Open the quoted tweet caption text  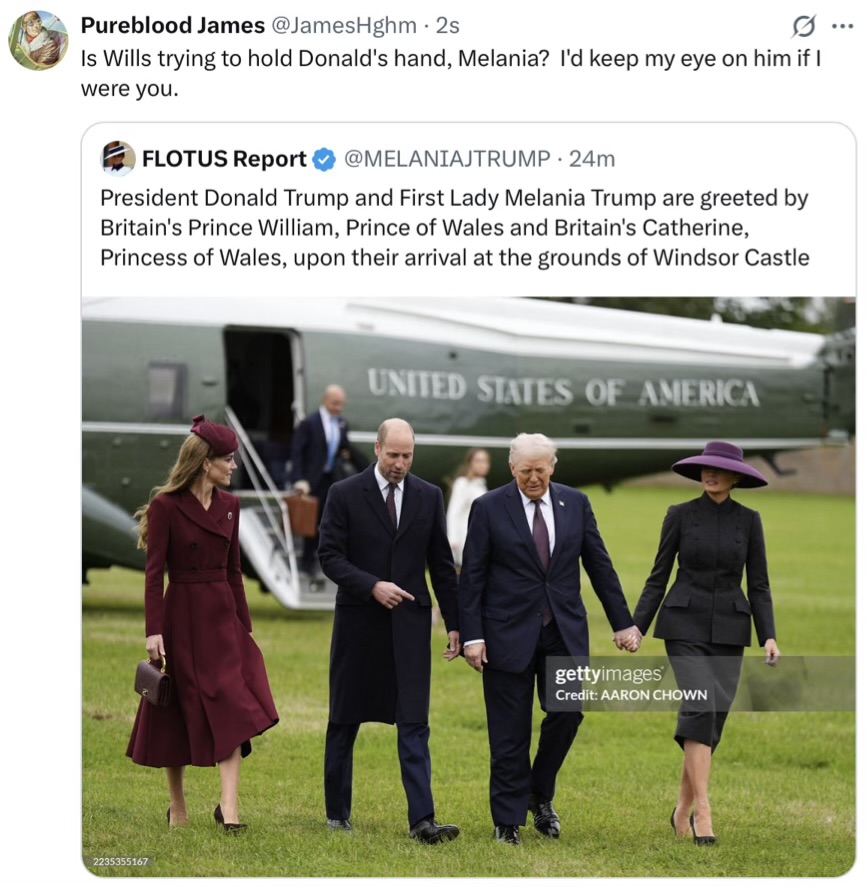coord(454,227)
